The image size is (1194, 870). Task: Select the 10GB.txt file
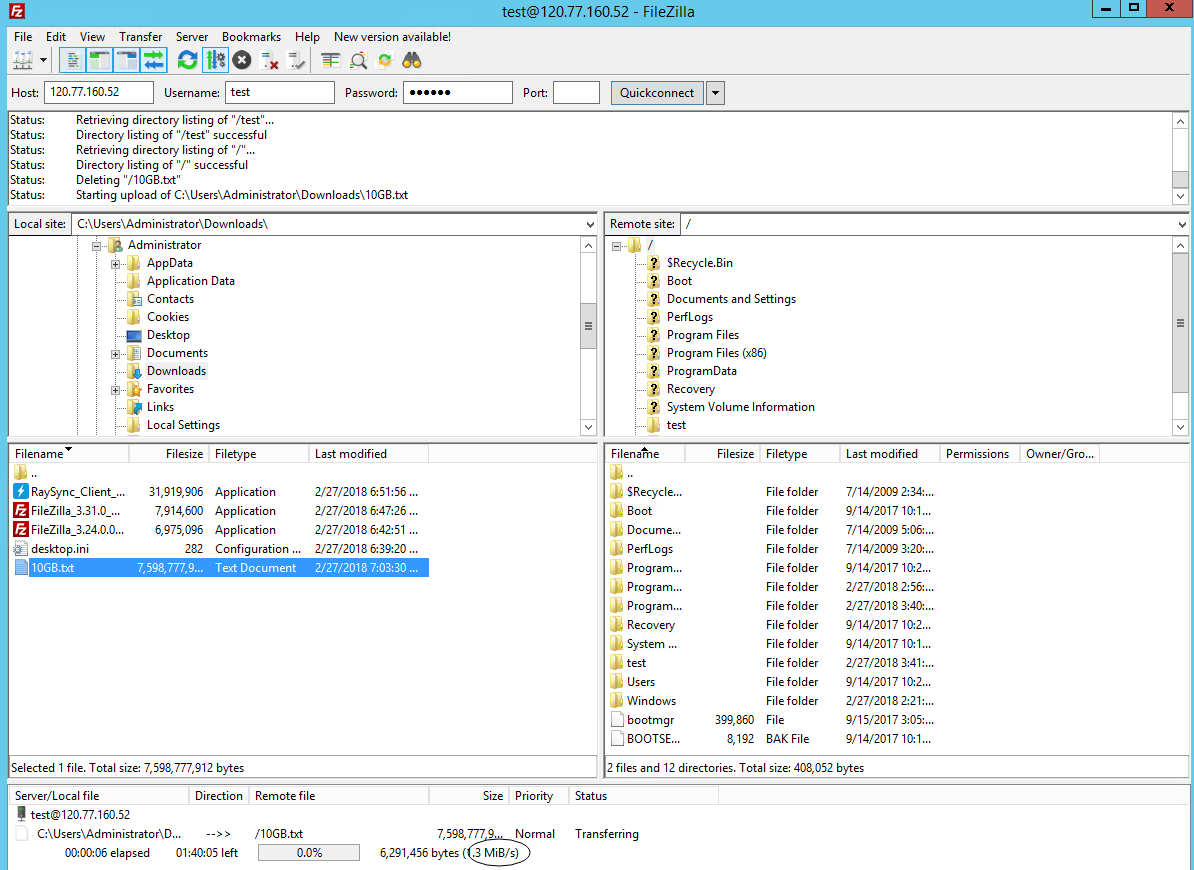[221, 568]
